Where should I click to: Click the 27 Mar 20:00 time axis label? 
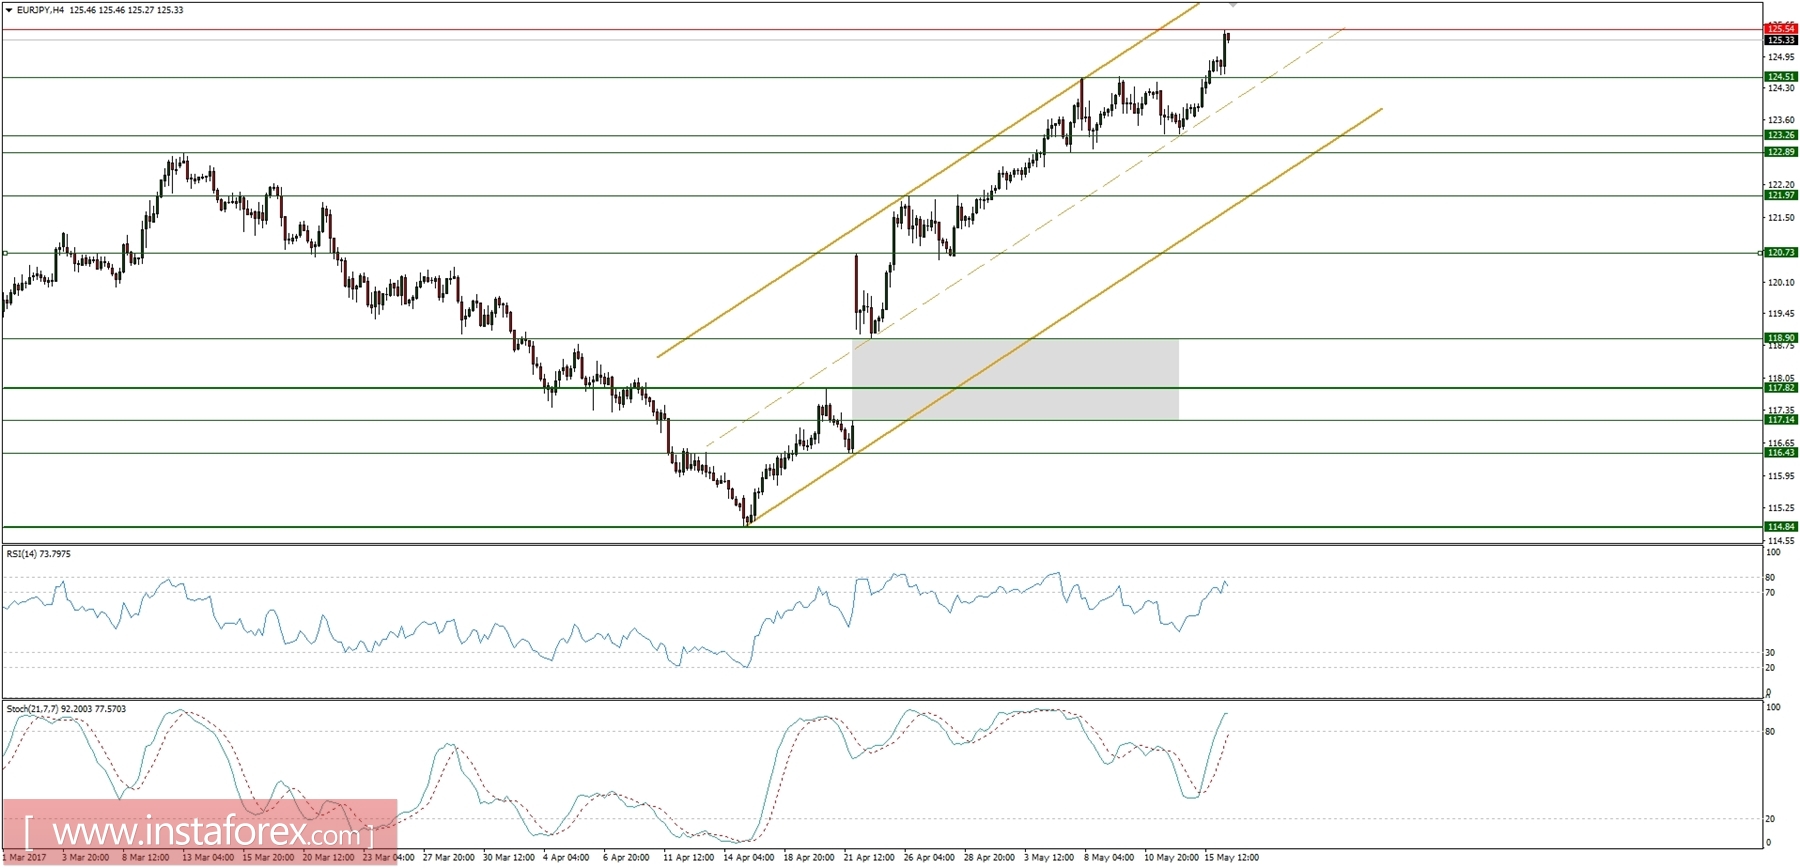pos(449,857)
